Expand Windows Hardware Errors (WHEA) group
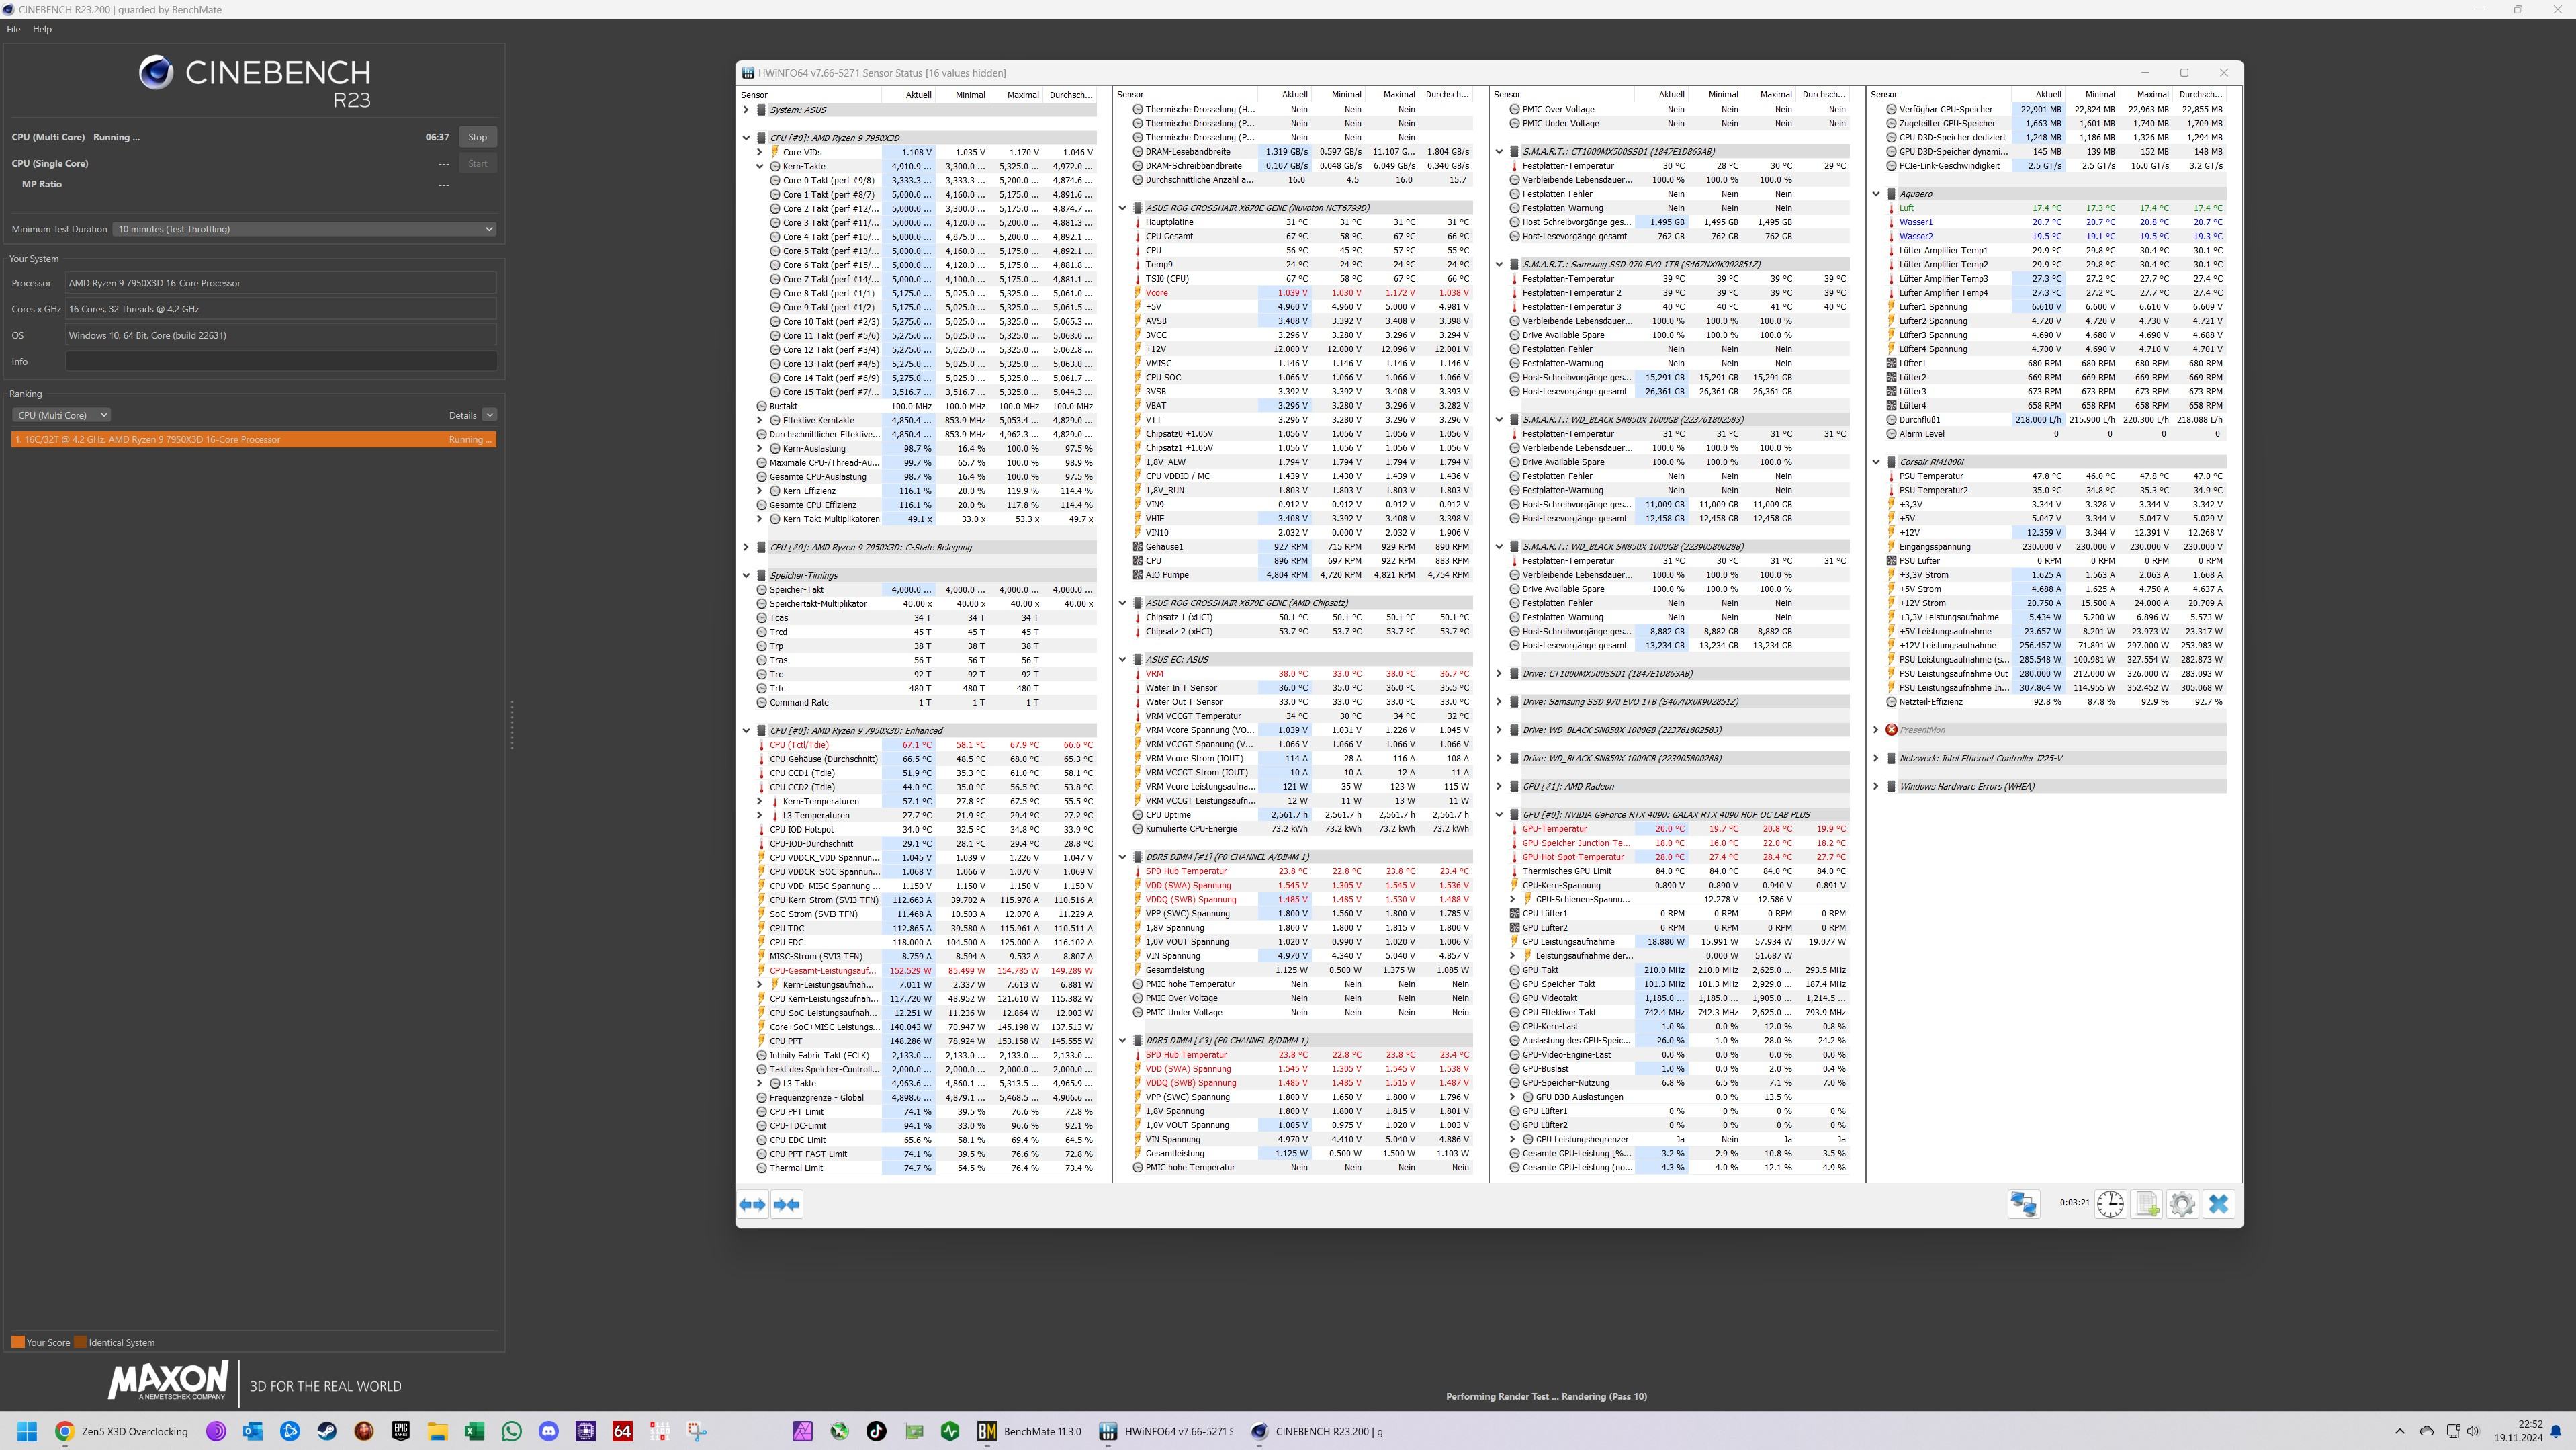Screen dimensions: 2576x1450 point(1876,786)
